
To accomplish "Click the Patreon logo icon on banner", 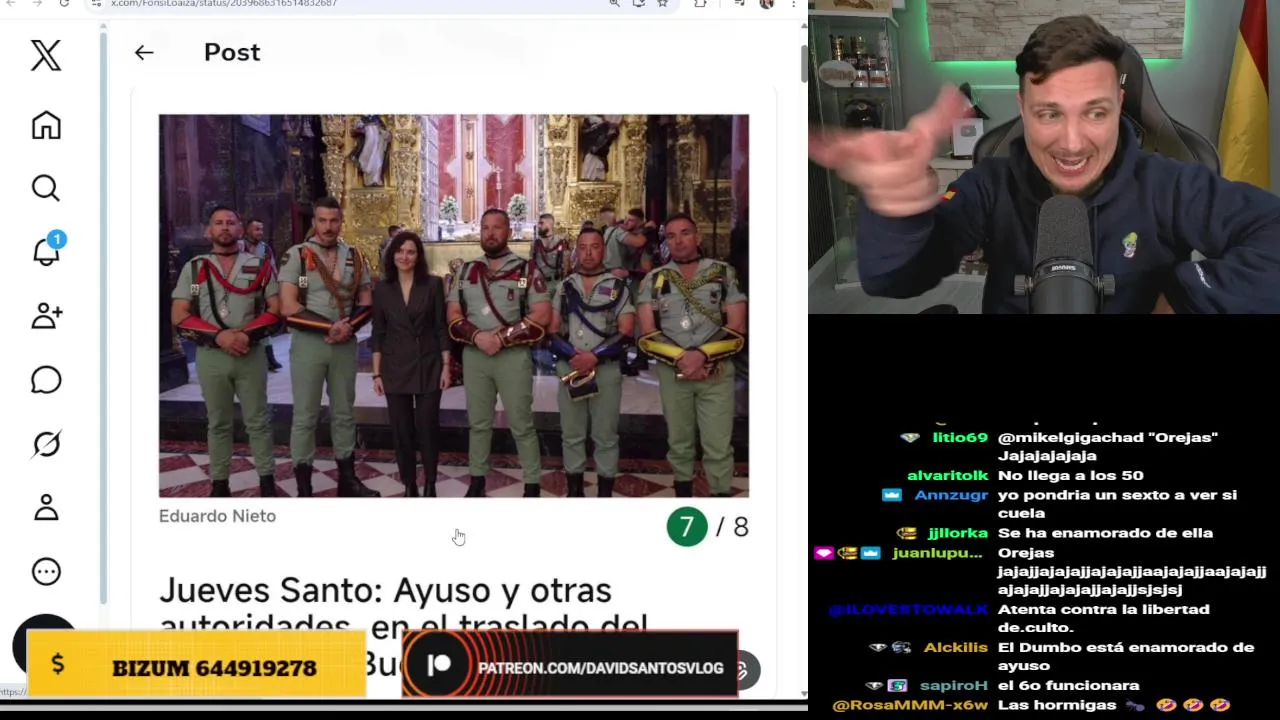I will click(x=439, y=666).
